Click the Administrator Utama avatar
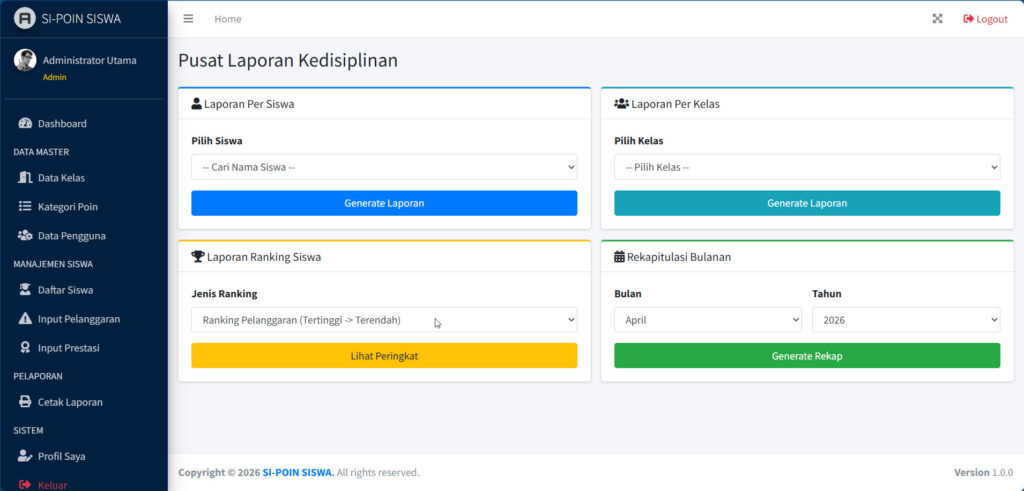 tap(25, 60)
